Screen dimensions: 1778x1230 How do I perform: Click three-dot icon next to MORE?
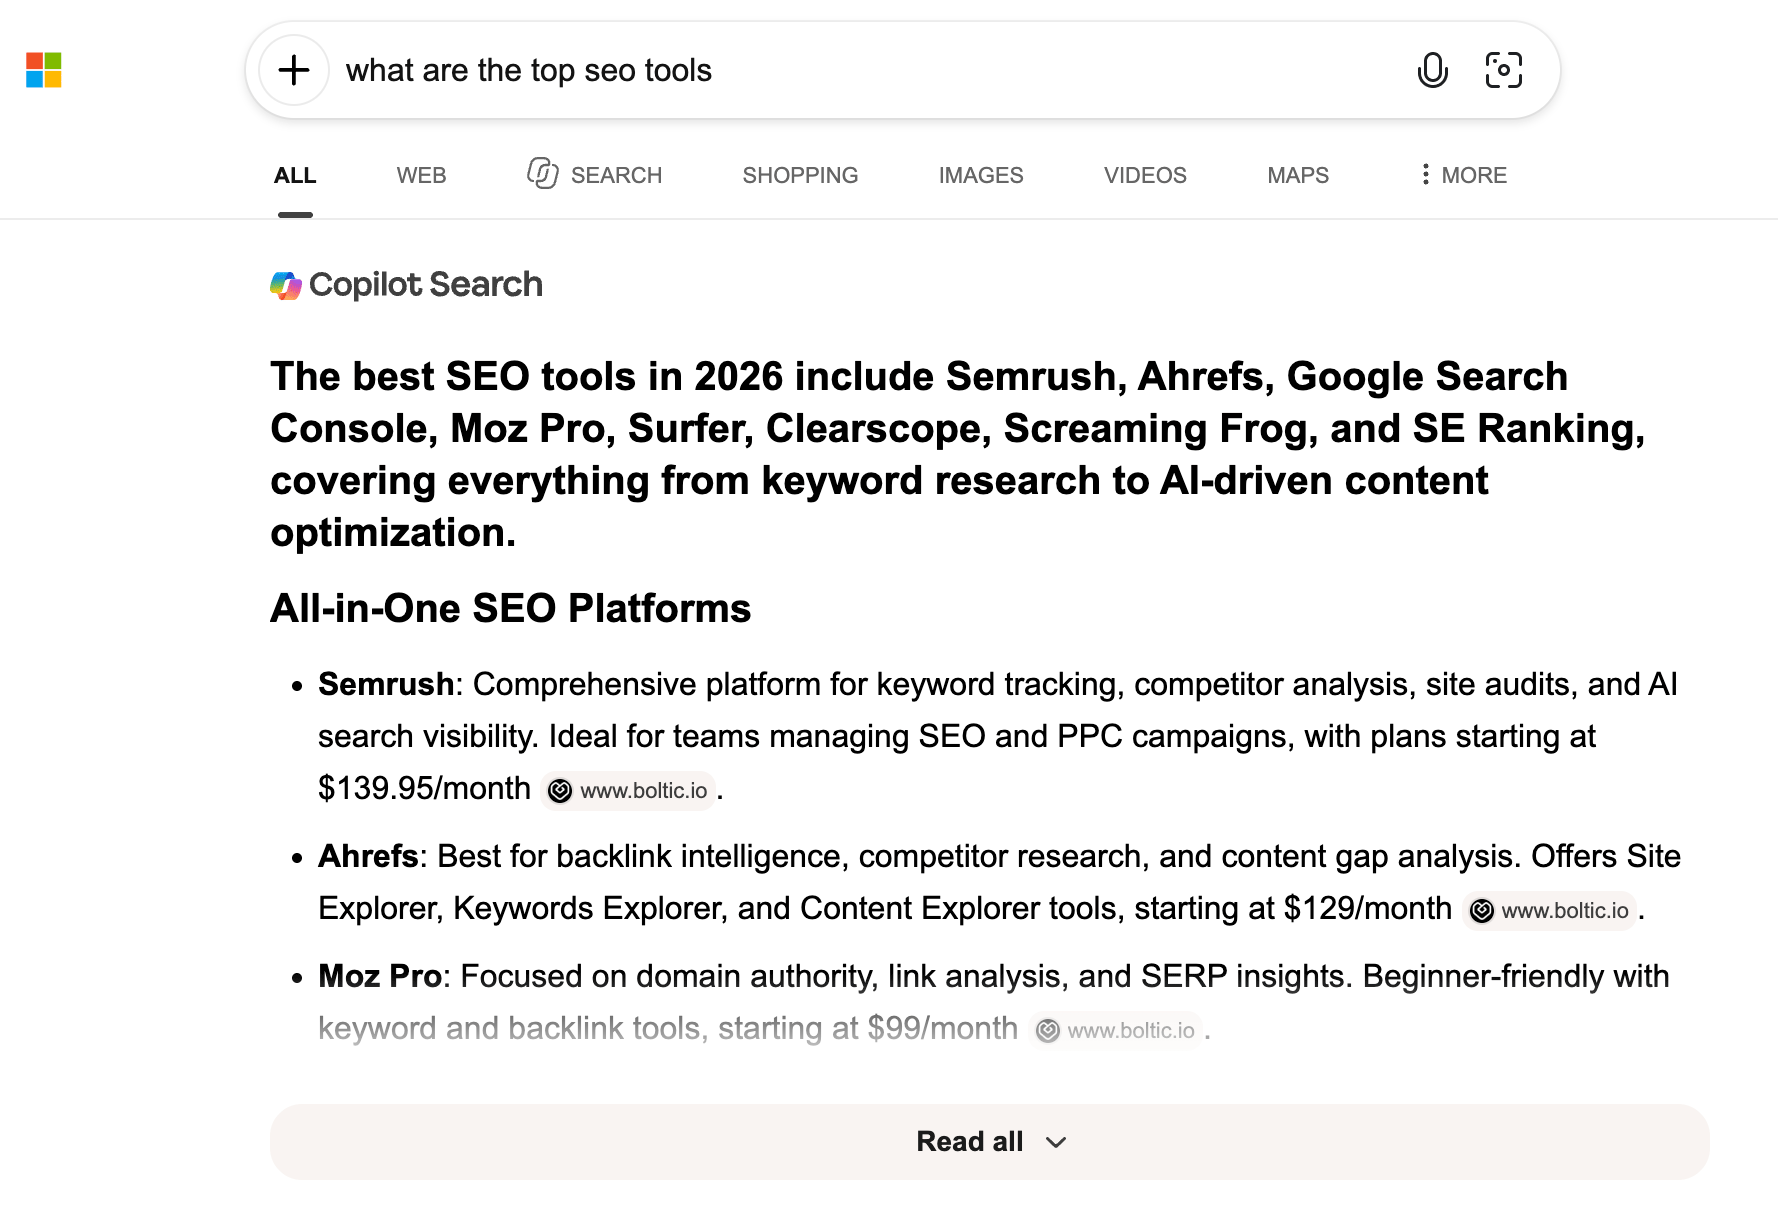click(1425, 174)
